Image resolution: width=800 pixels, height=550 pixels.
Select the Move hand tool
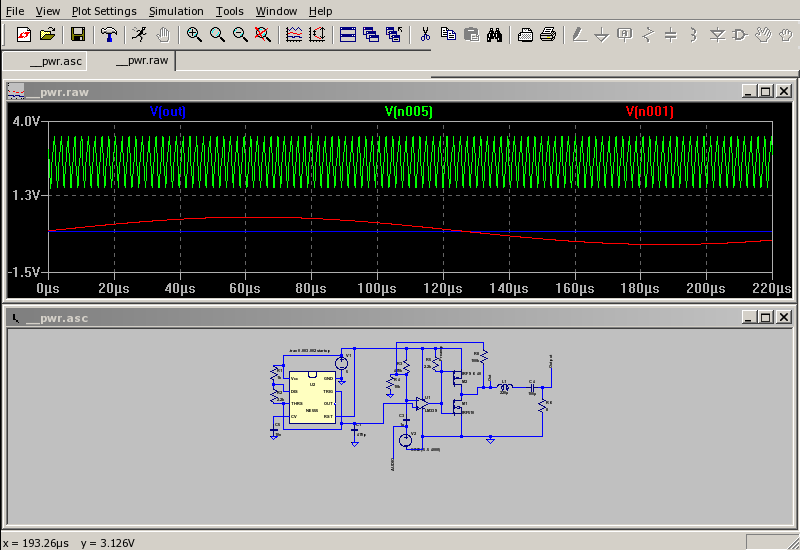[763, 35]
